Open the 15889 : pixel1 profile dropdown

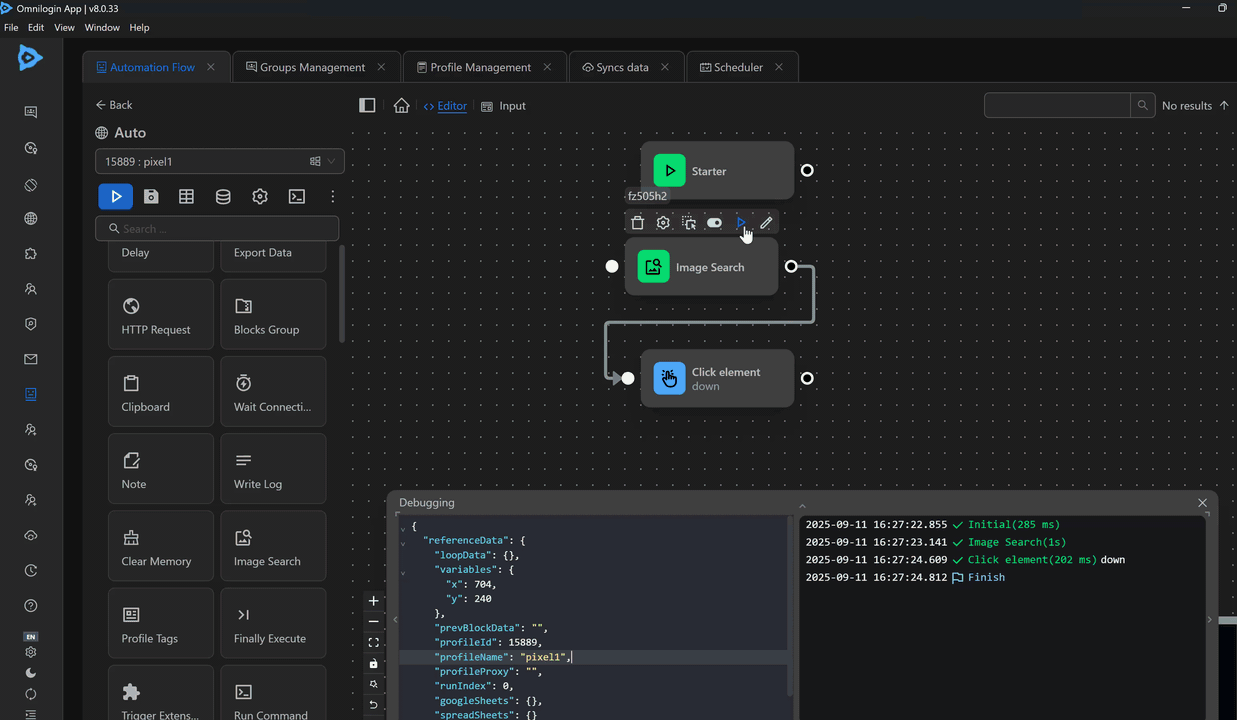pos(219,161)
